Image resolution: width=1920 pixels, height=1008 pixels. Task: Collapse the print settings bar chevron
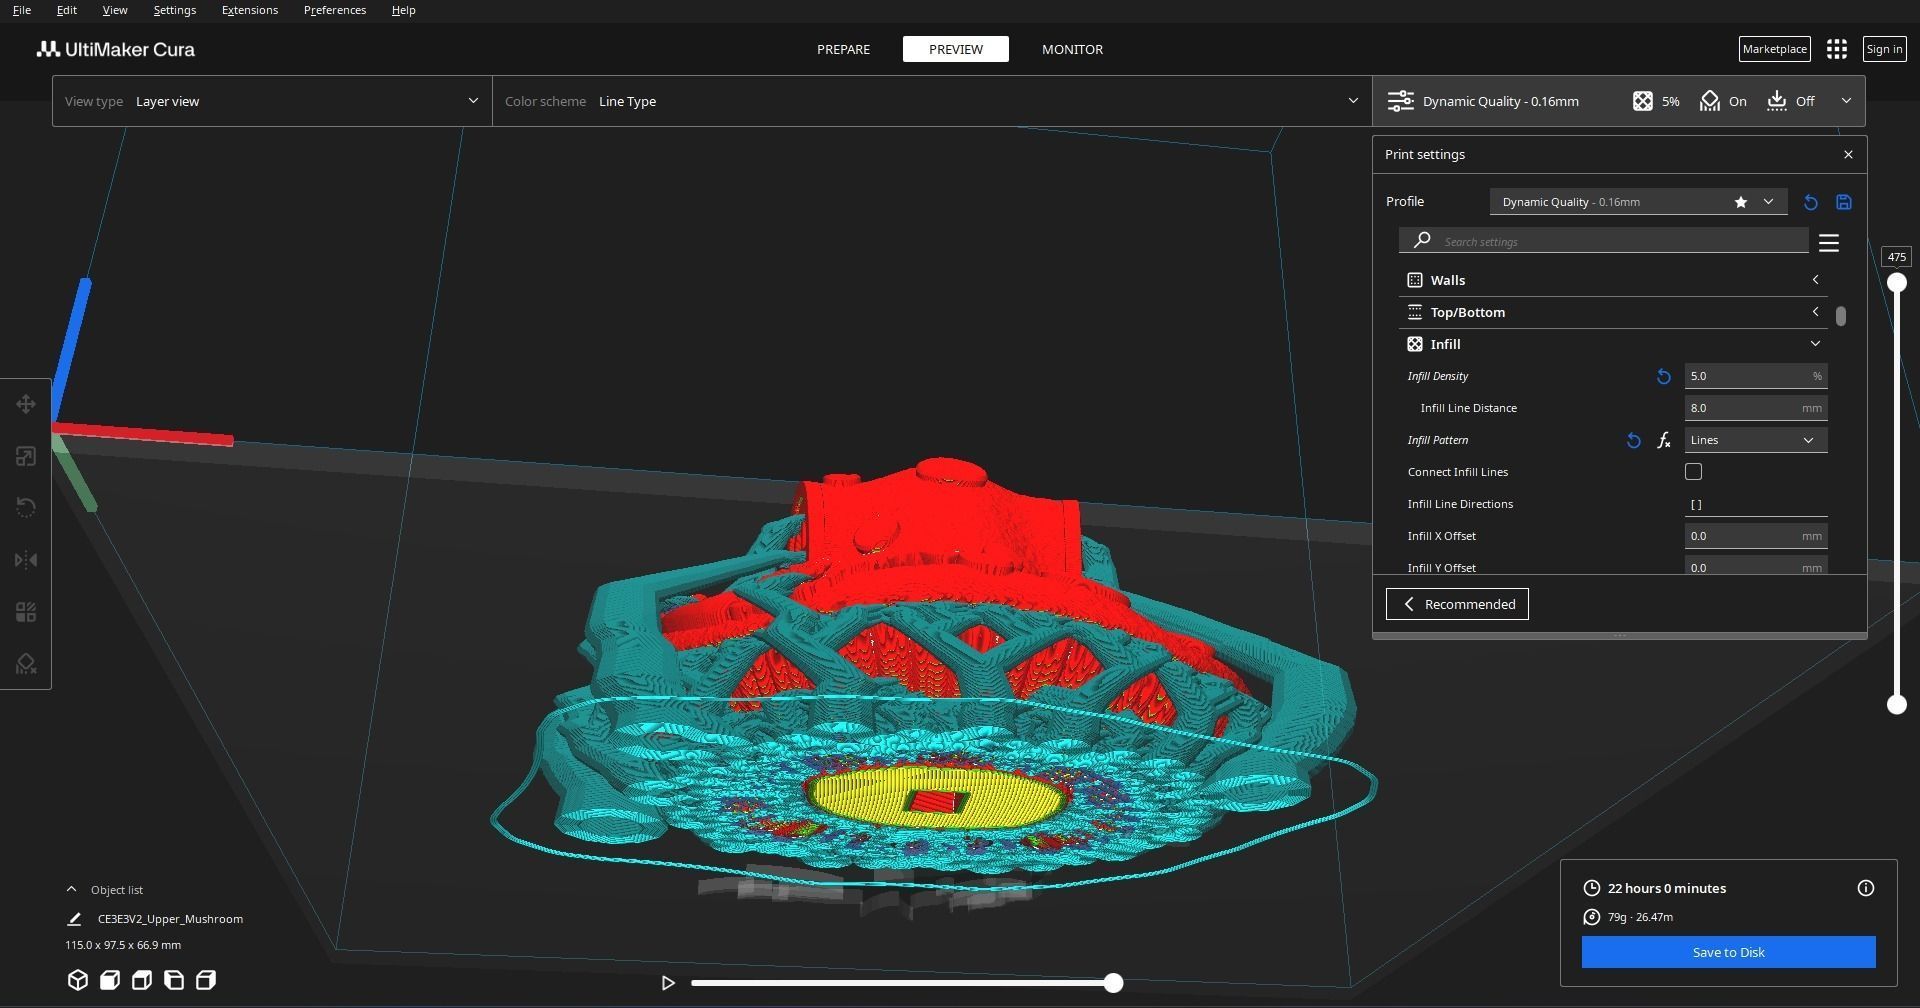1846,101
